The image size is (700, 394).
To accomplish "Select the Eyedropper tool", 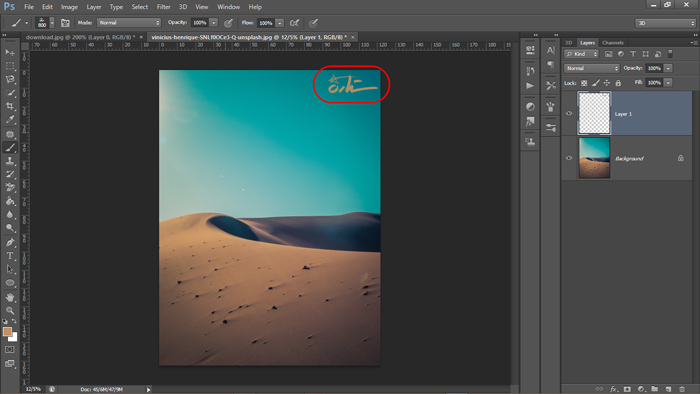I will point(10,120).
